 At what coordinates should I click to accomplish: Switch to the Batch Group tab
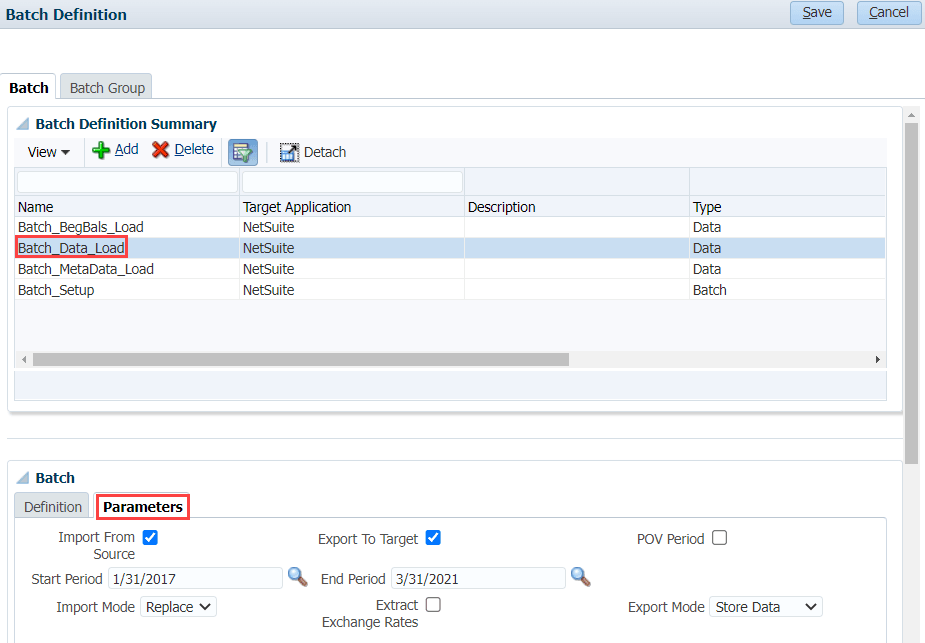click(107, 87)
